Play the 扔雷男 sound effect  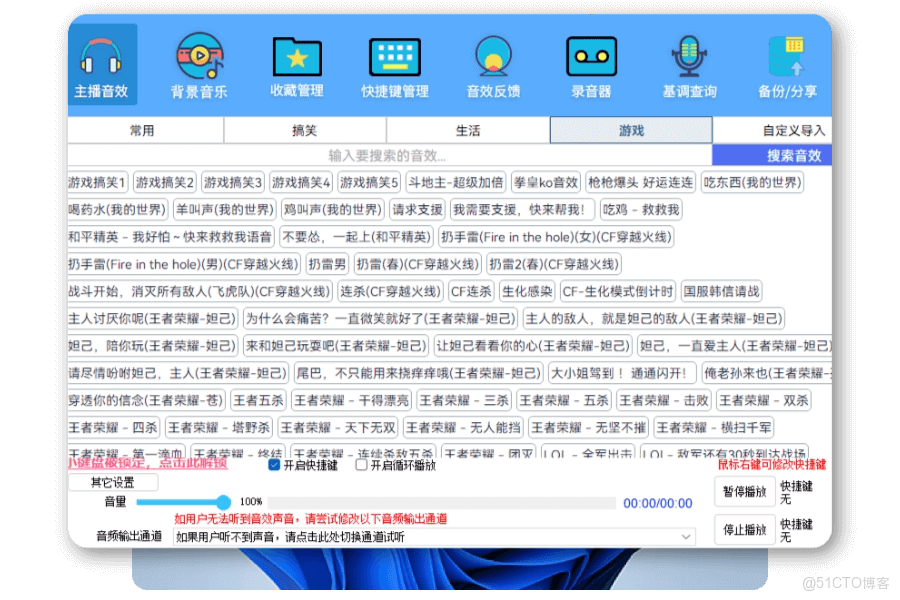pos(327,264)
